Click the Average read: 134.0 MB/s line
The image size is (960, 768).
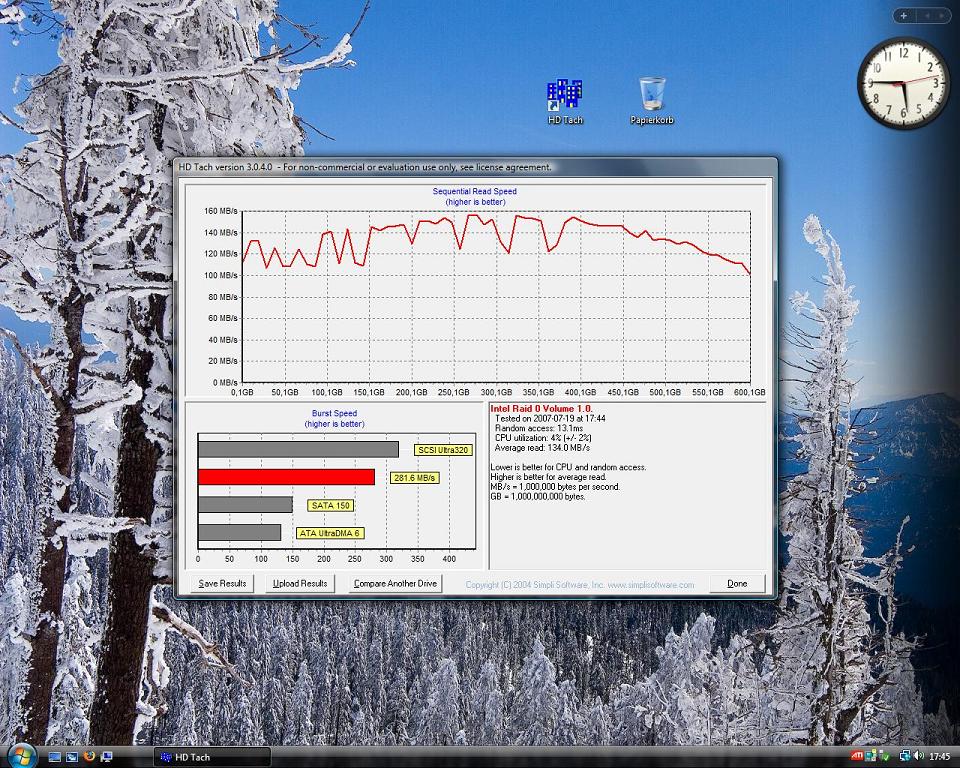pyautogui.click(x=542, y=448)
